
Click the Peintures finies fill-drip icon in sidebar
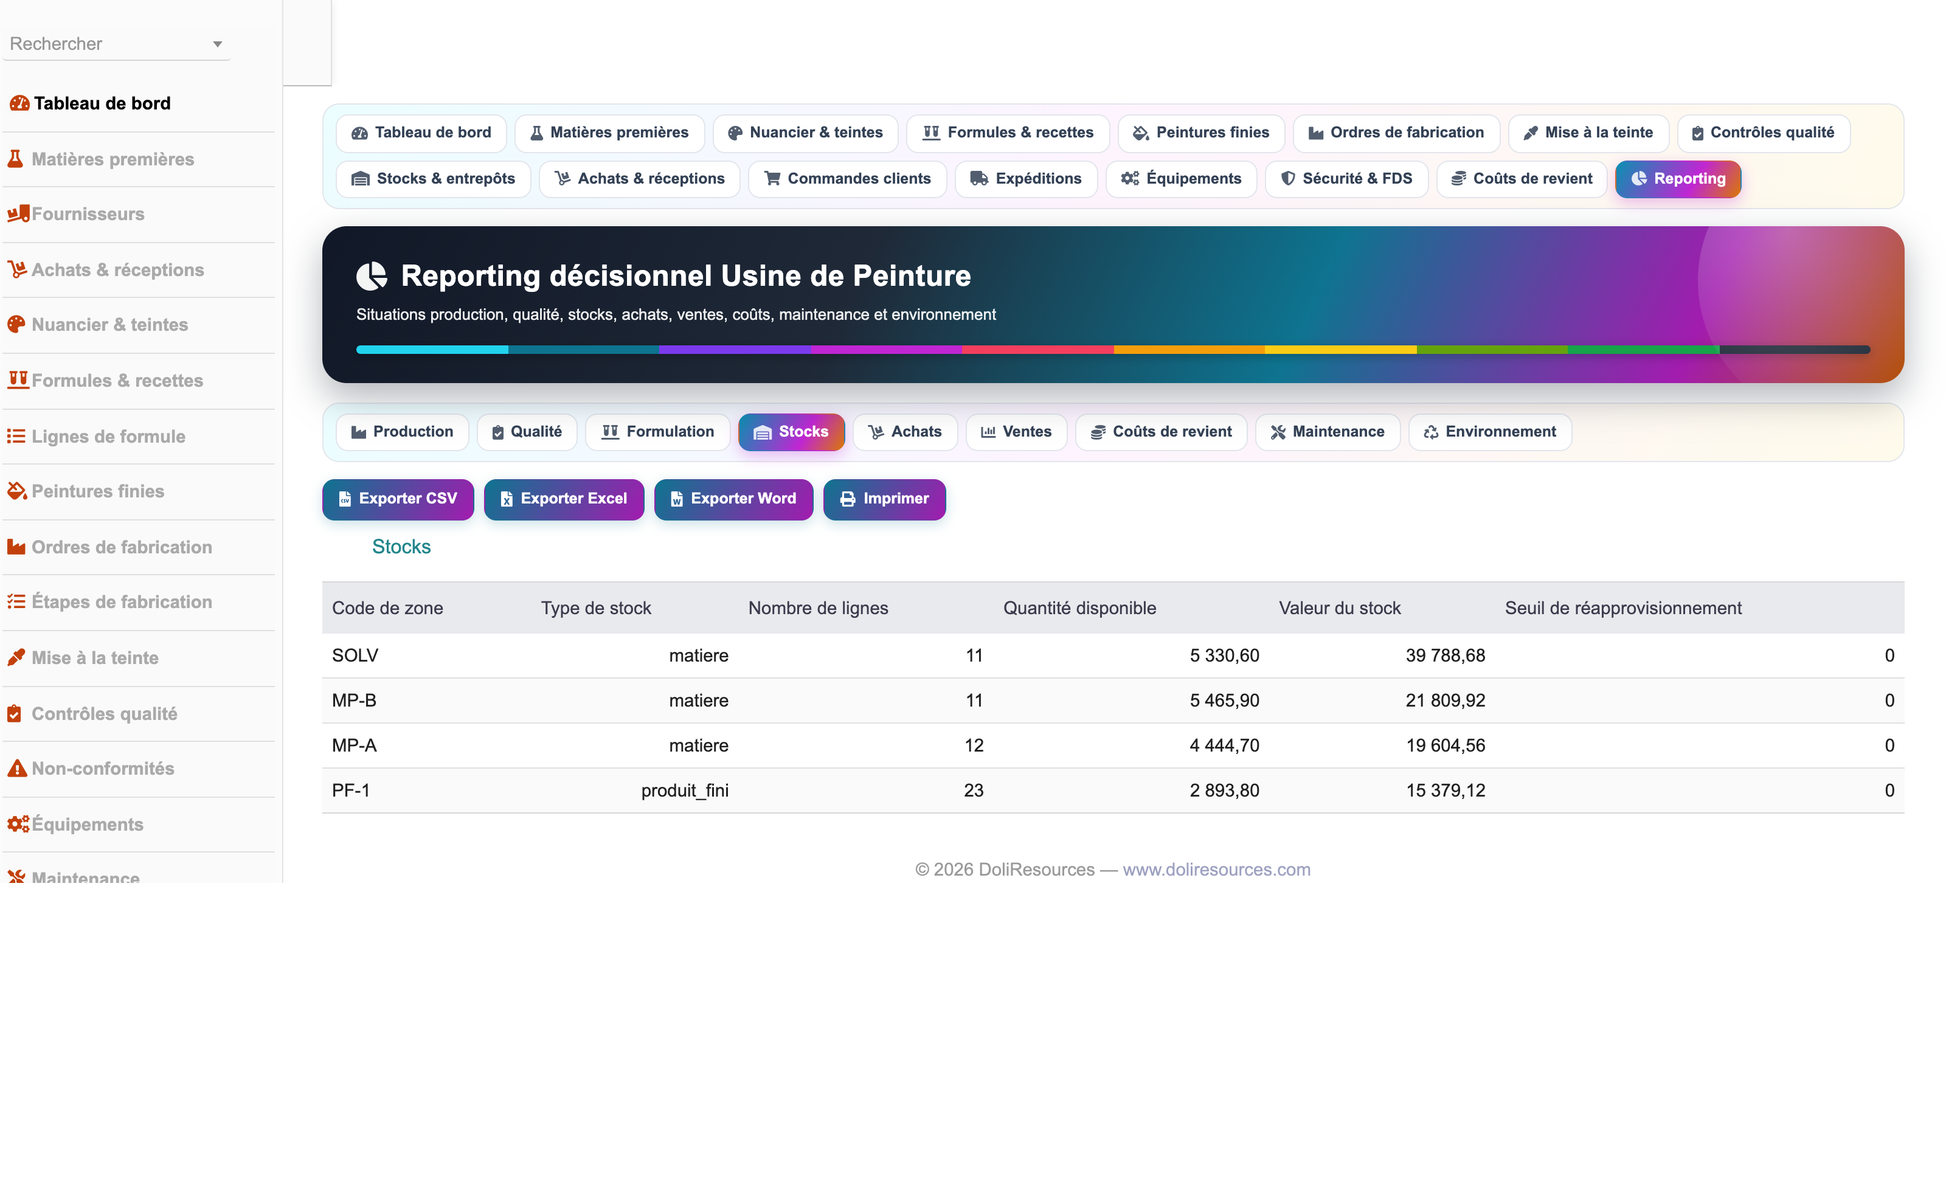(17, 491)
